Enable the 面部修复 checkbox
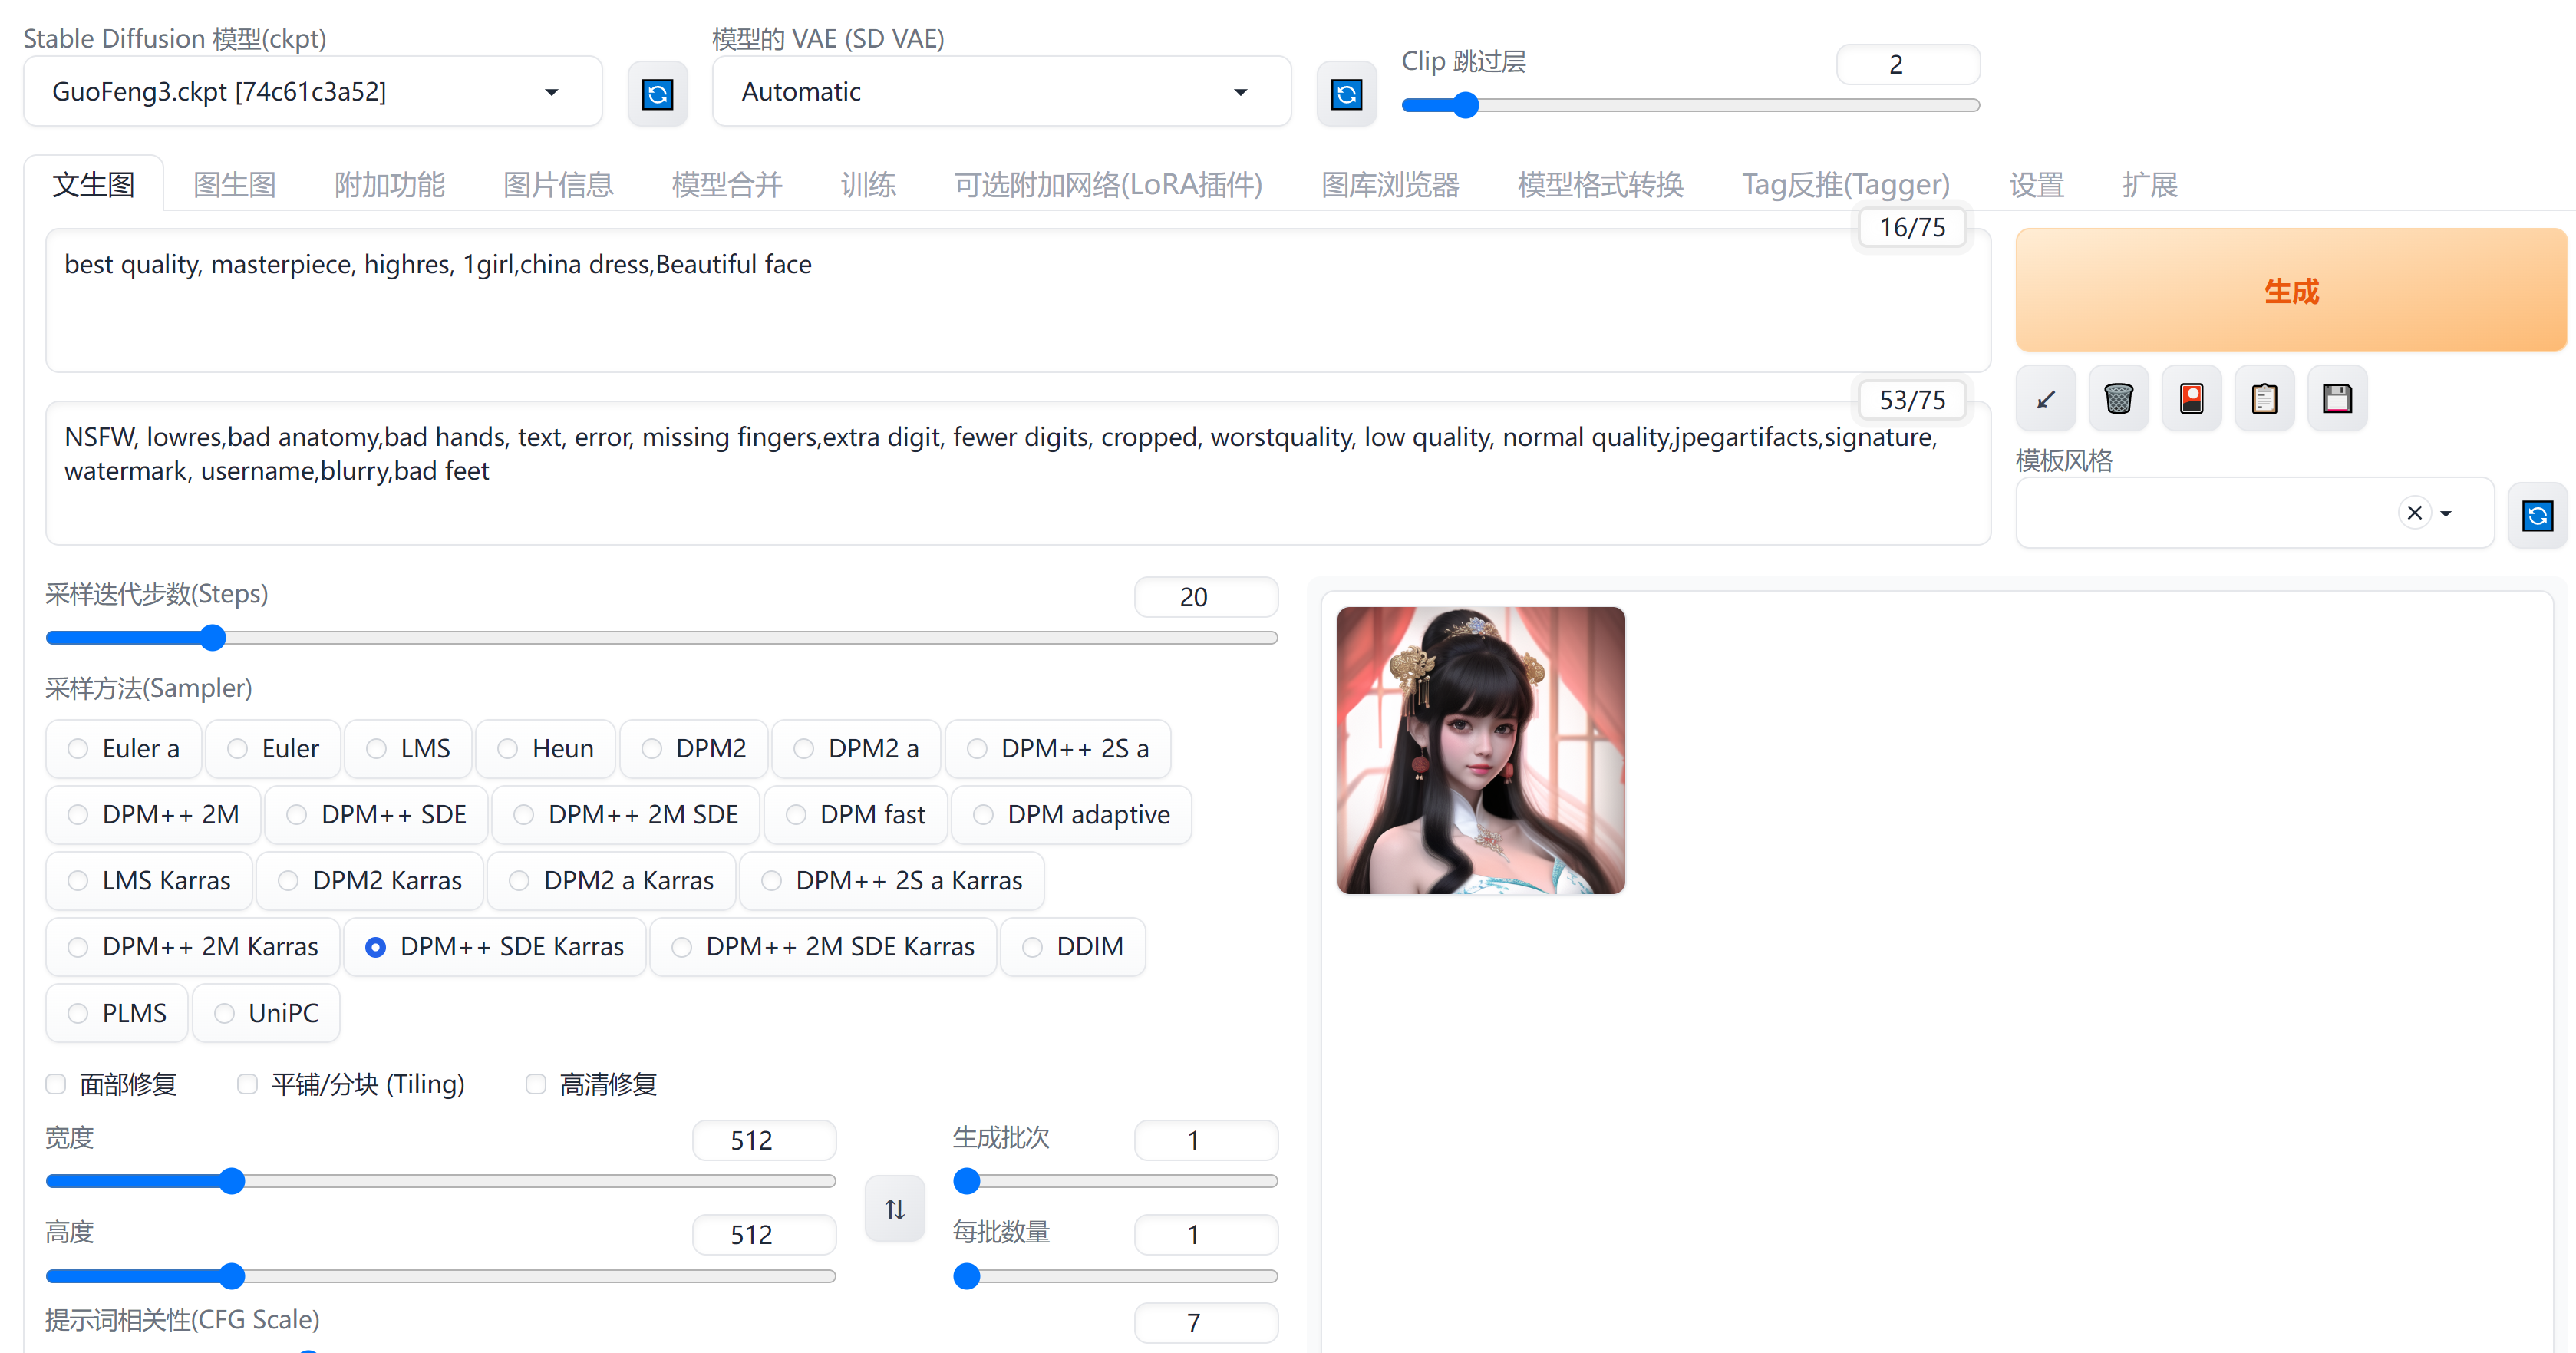 tap(57, 1084)
